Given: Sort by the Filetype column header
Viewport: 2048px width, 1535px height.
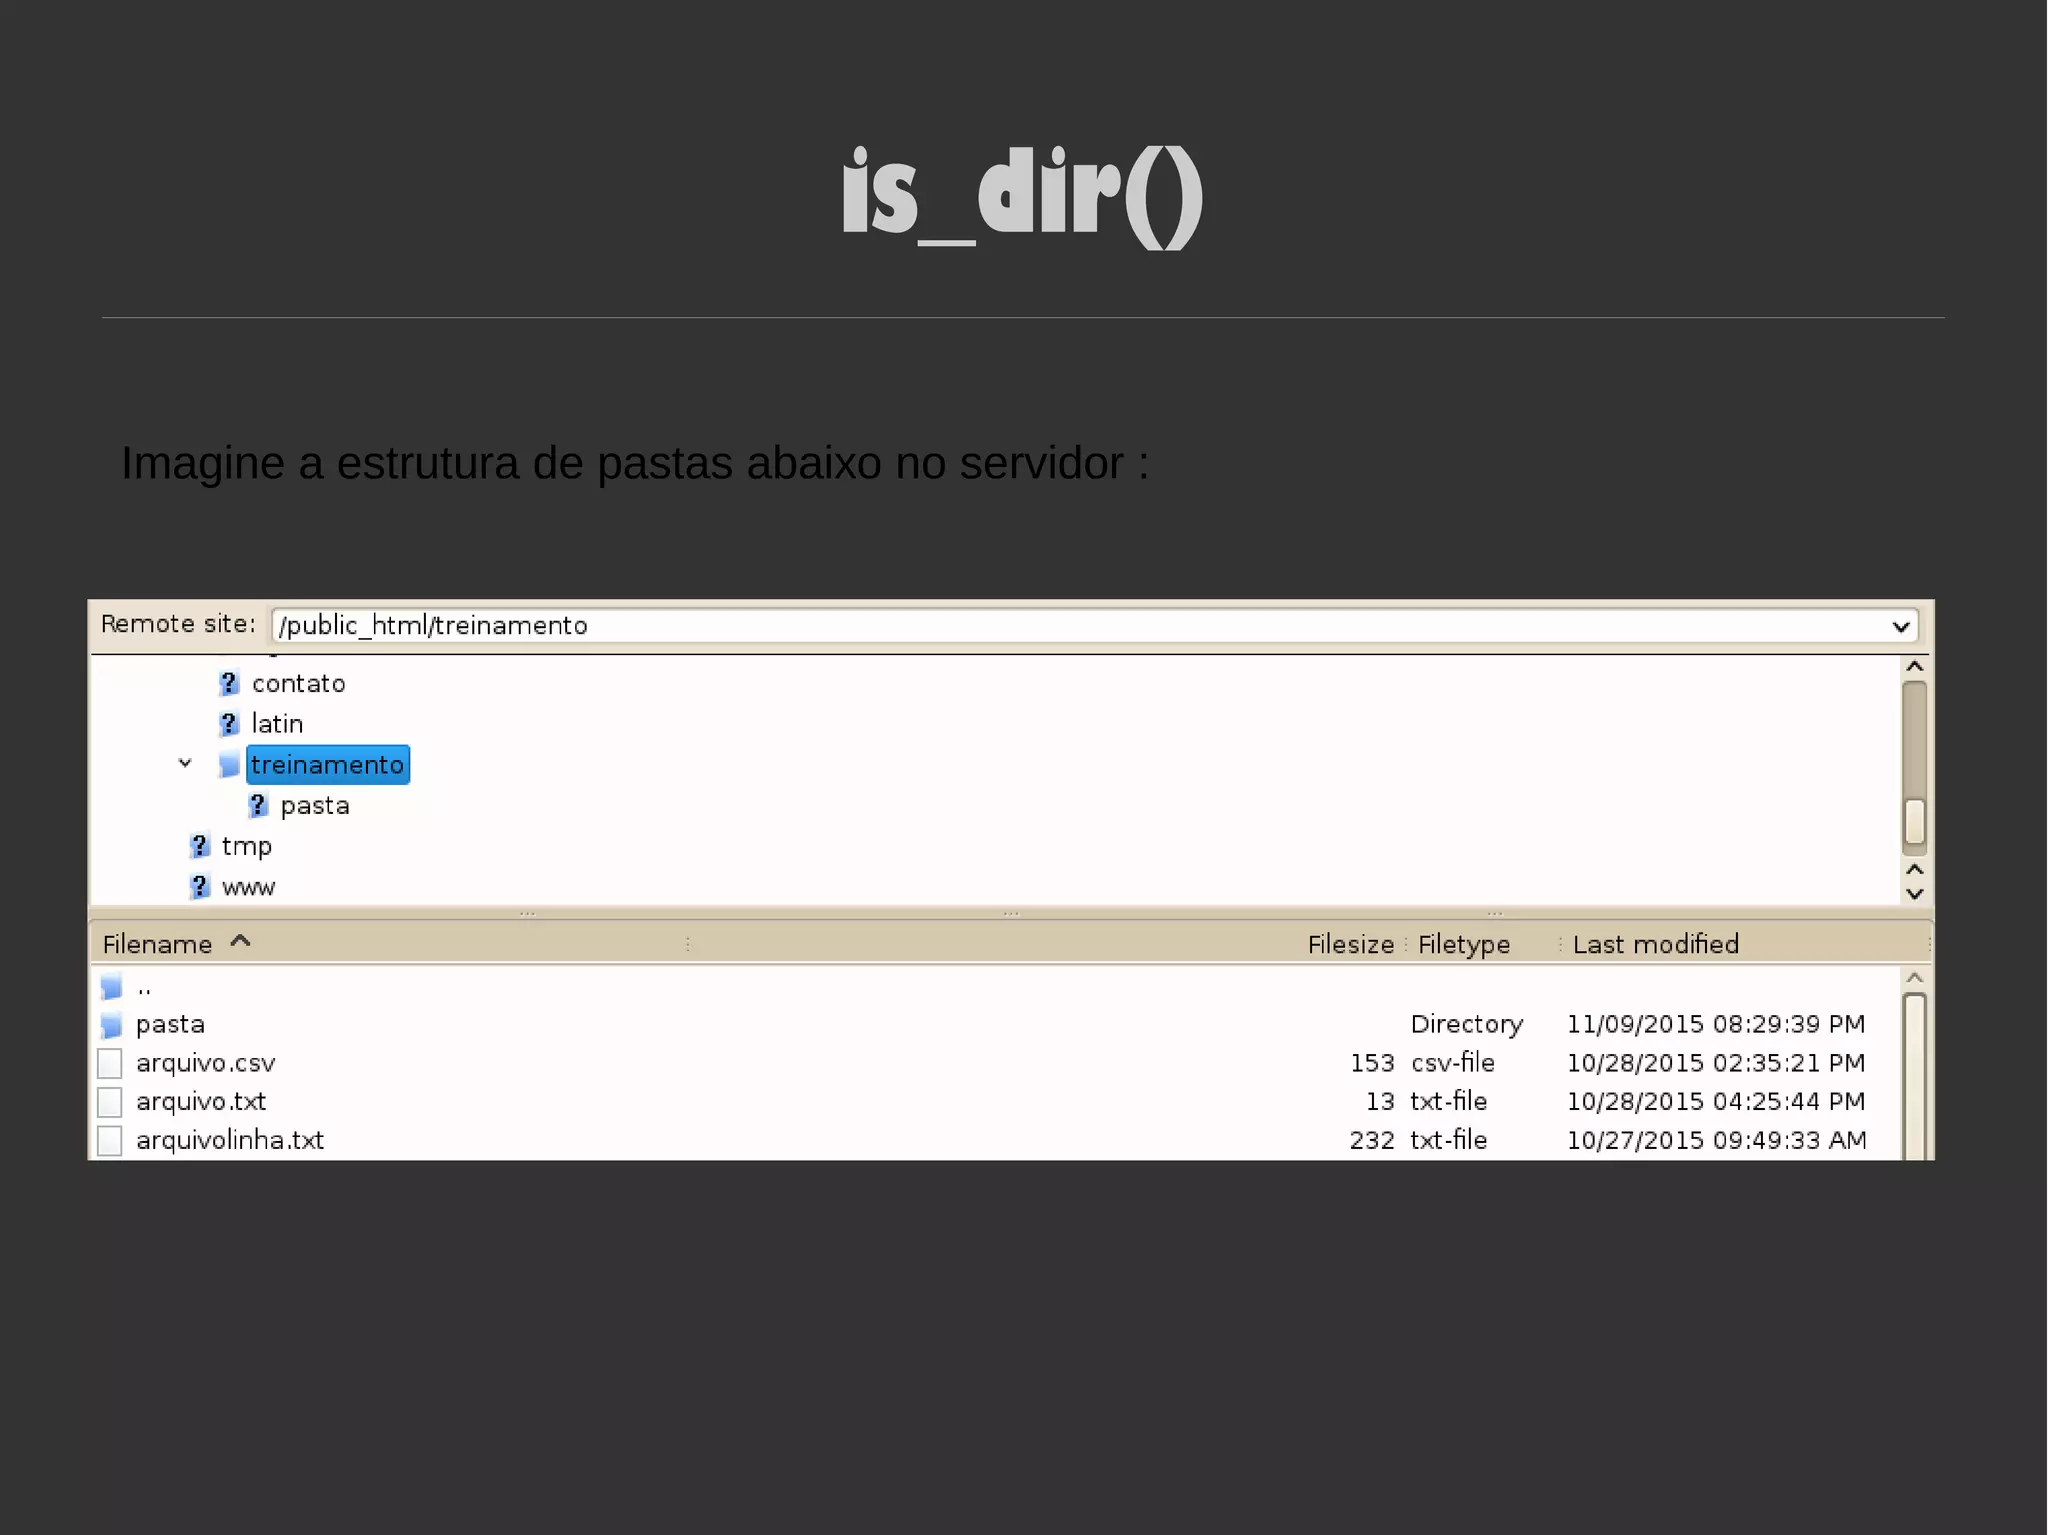Looking at the screenshot, I should pyautogui.click(x=1464, y=944).
